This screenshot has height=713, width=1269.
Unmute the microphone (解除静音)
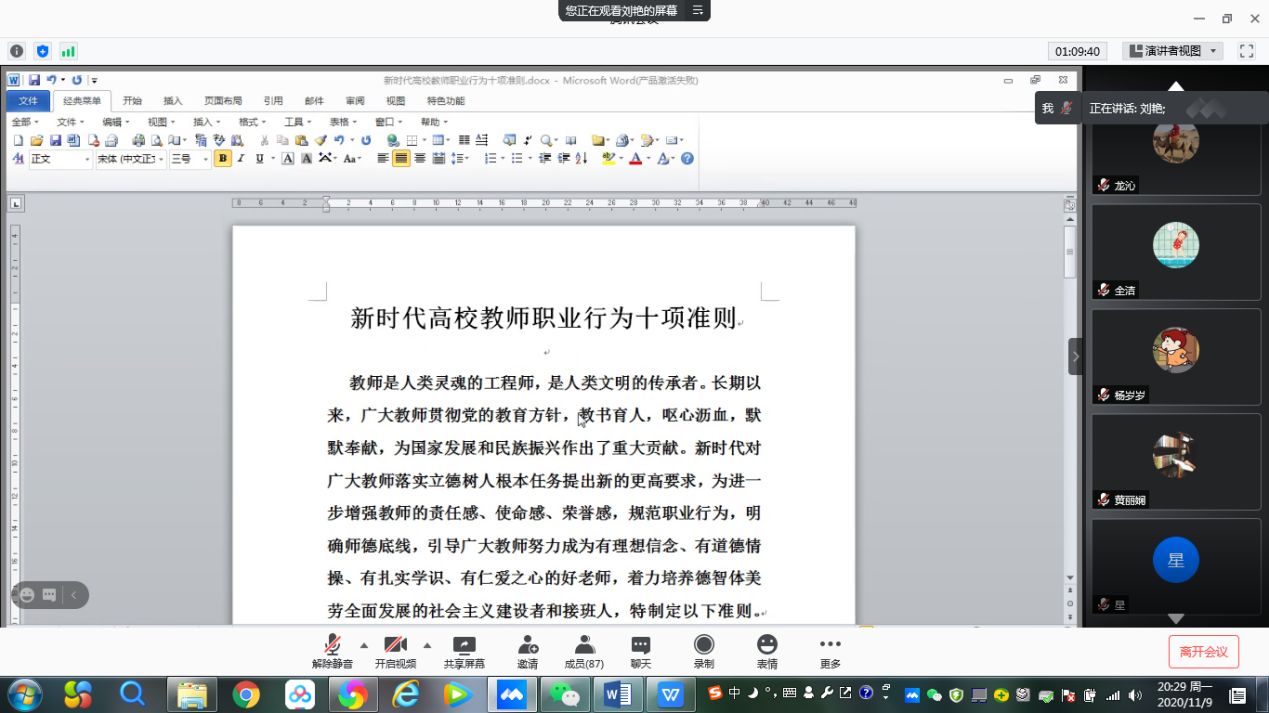click(x=332, y=646)
